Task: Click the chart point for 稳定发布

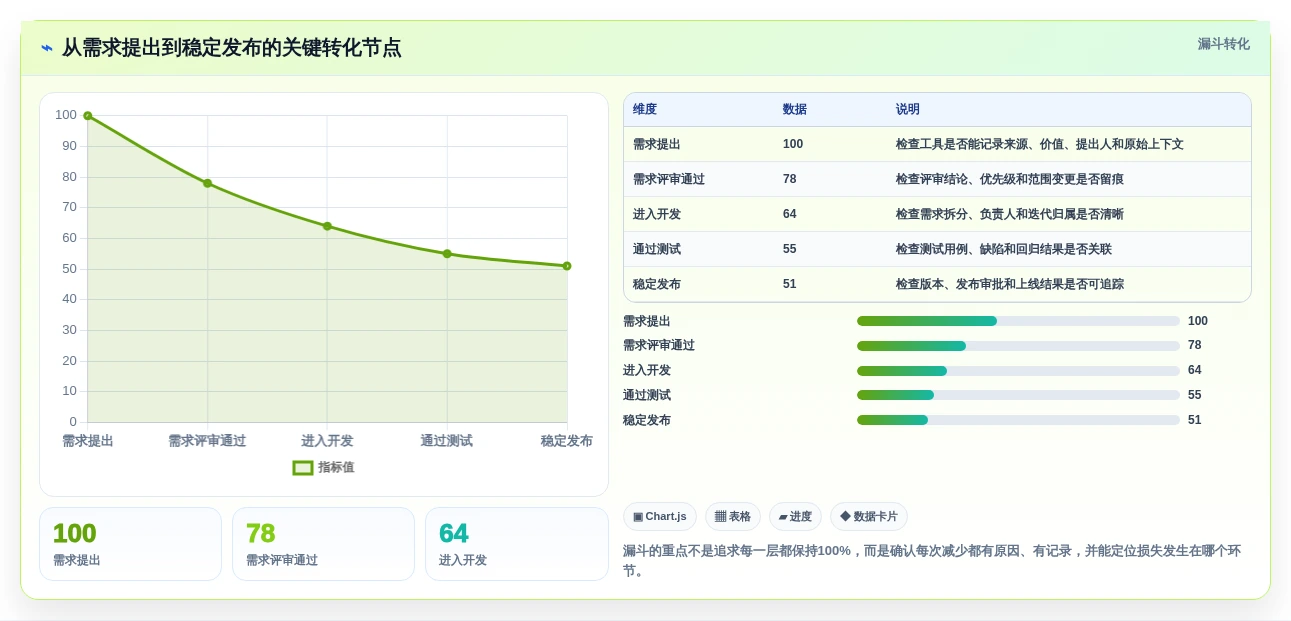Action: 567,266
